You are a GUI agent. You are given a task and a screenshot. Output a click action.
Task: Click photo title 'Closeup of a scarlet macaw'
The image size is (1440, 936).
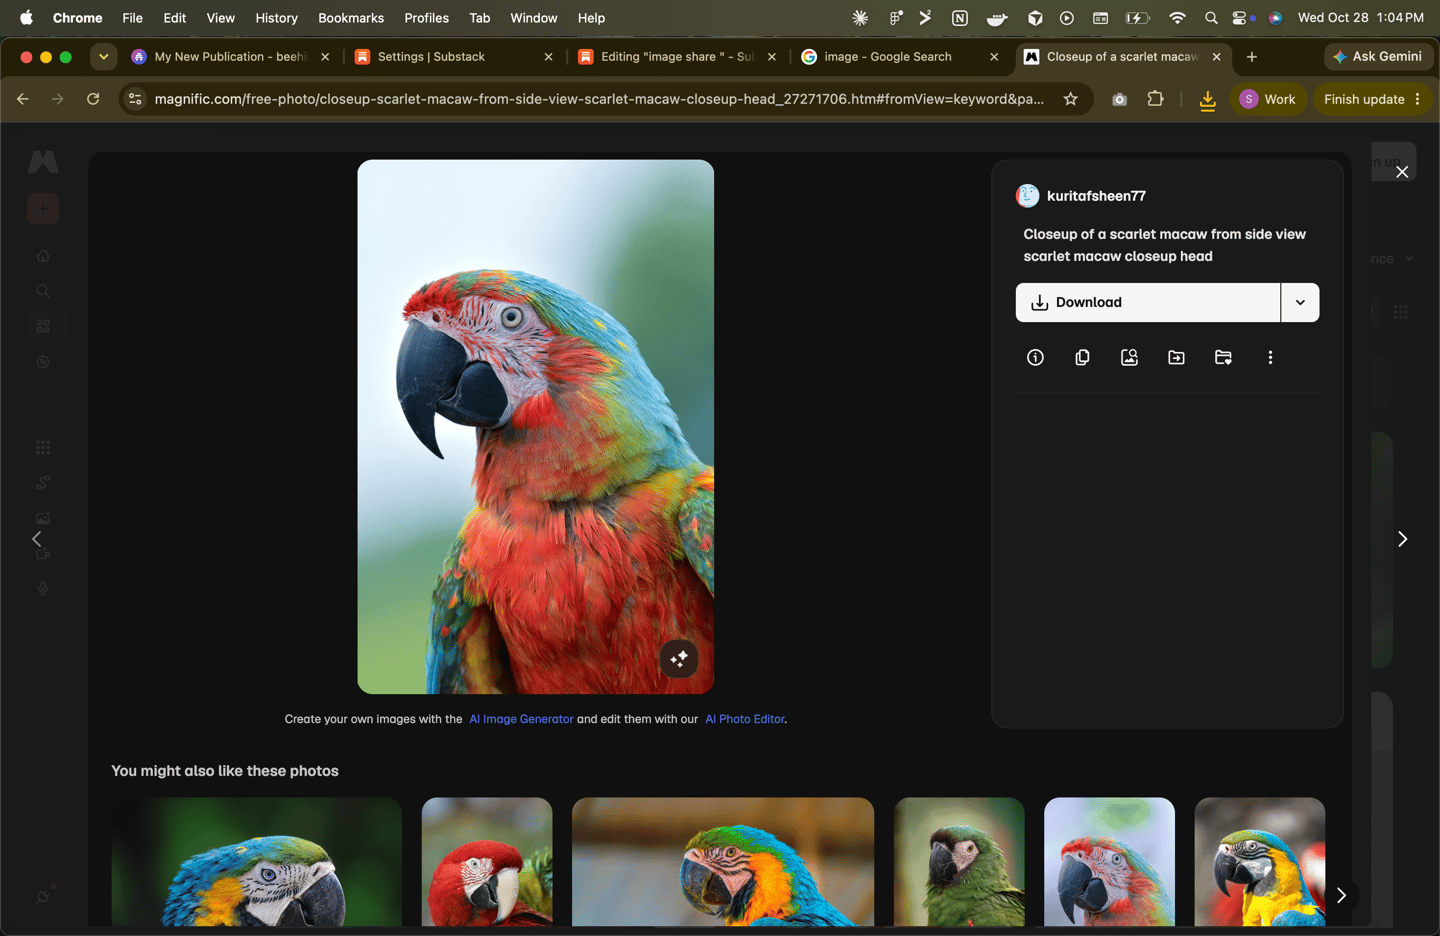point(1164,245)
